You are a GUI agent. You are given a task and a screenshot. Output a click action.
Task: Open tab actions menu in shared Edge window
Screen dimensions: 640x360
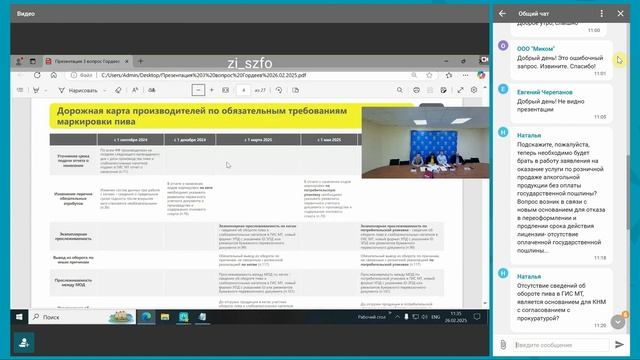click(x=33, y=61)
